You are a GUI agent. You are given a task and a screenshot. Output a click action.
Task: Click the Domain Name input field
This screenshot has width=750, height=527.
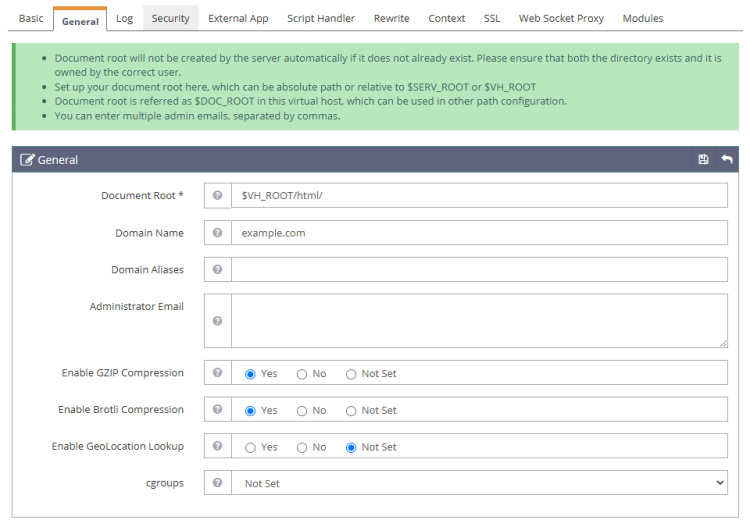[x=479, y=233]
